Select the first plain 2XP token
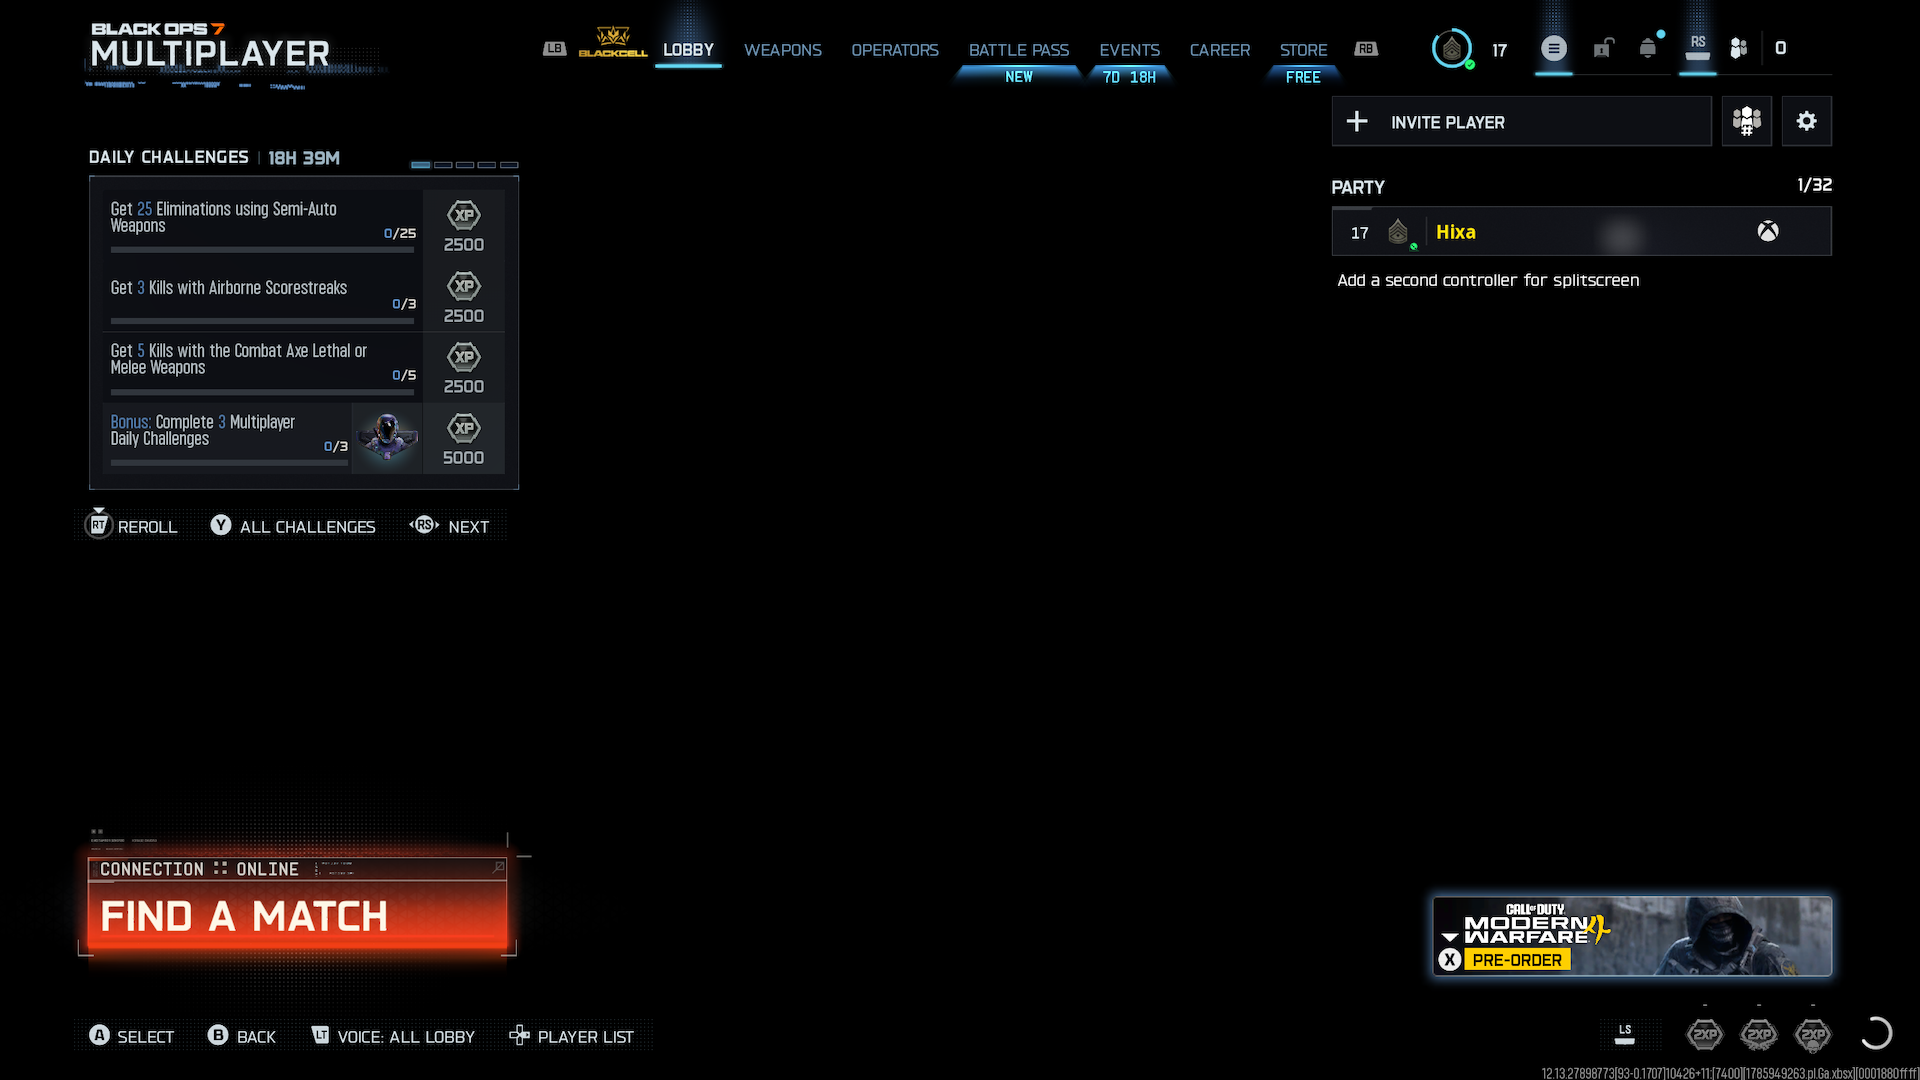Screen dimensions: 1920x1080 (1705, 1034)
